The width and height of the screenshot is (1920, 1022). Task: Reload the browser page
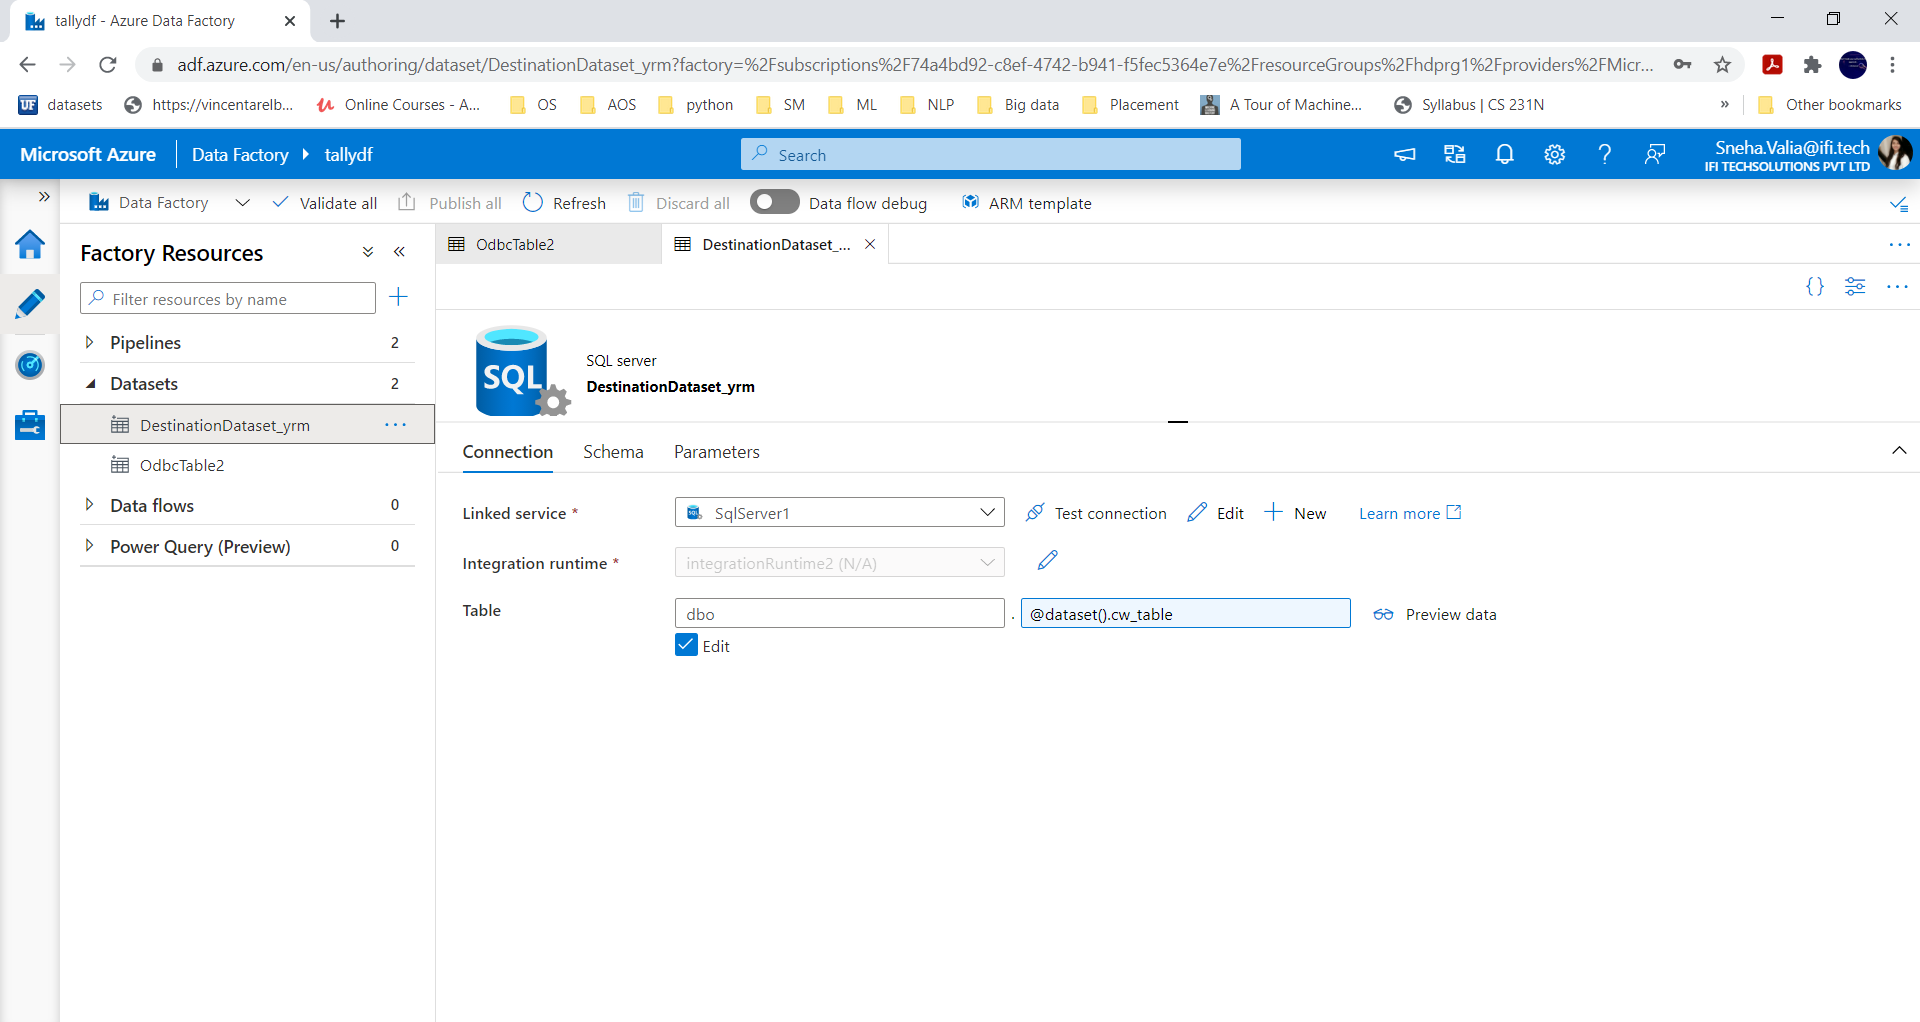[x=108, y=65]
